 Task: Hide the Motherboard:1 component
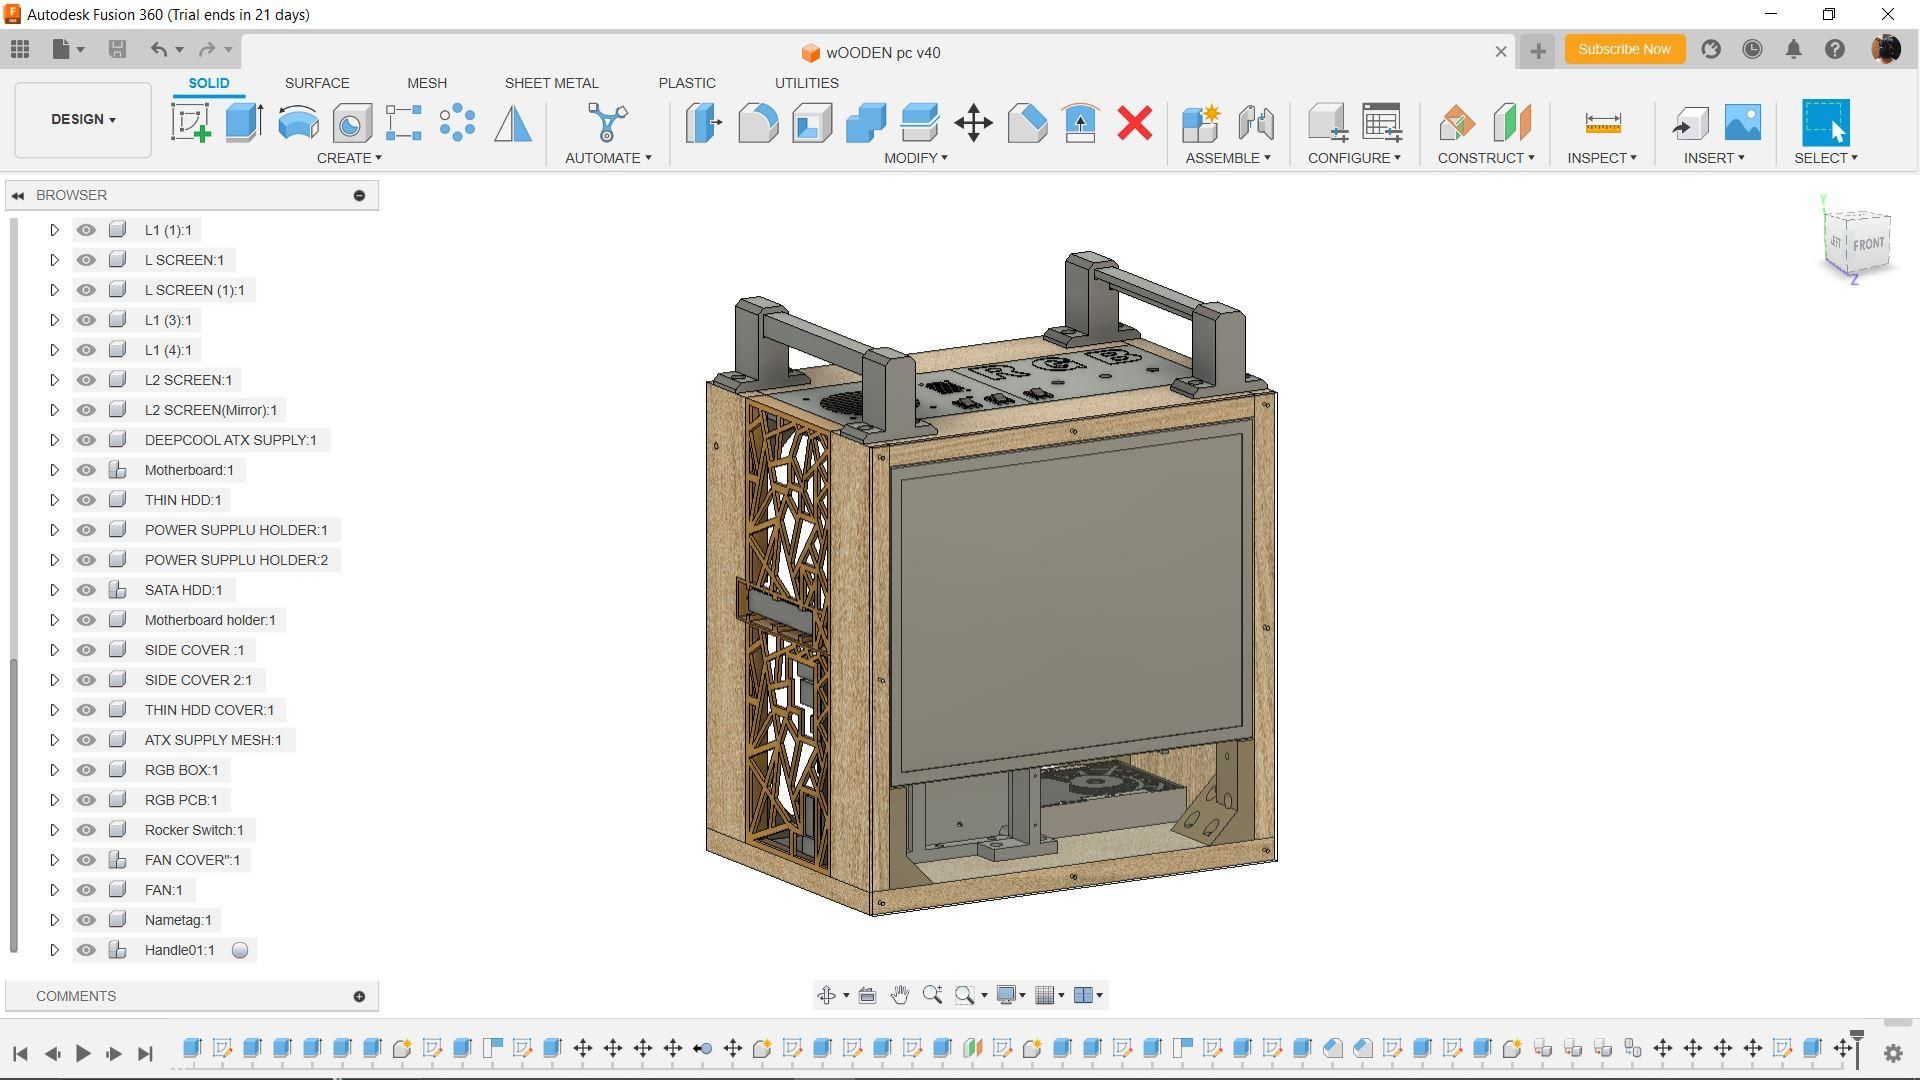pos(86,469)
